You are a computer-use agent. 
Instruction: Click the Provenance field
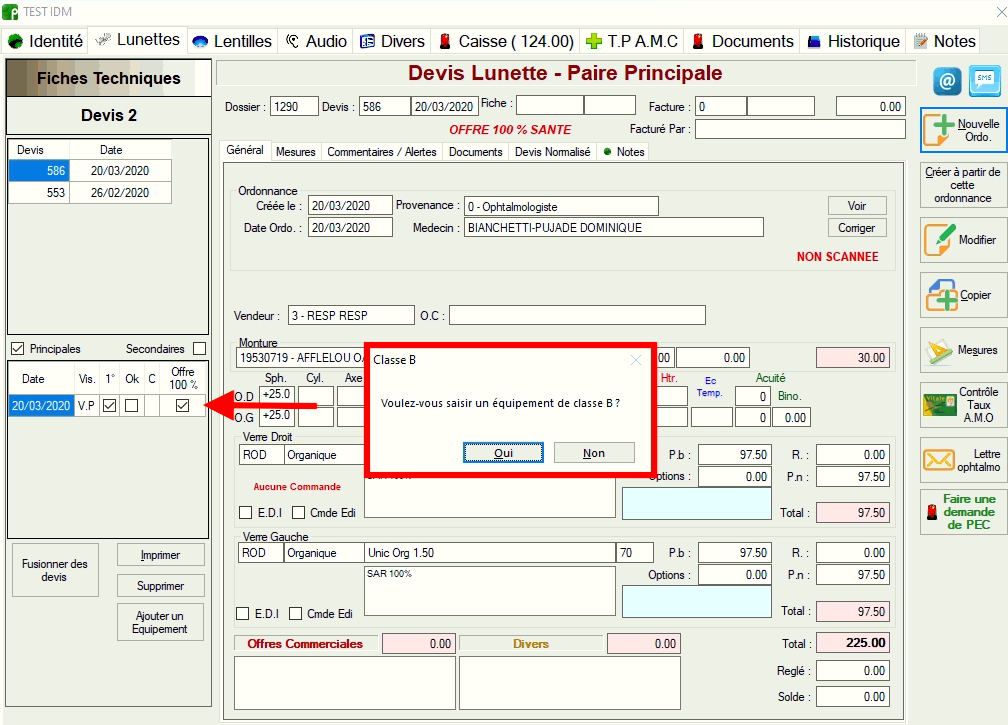561,206
